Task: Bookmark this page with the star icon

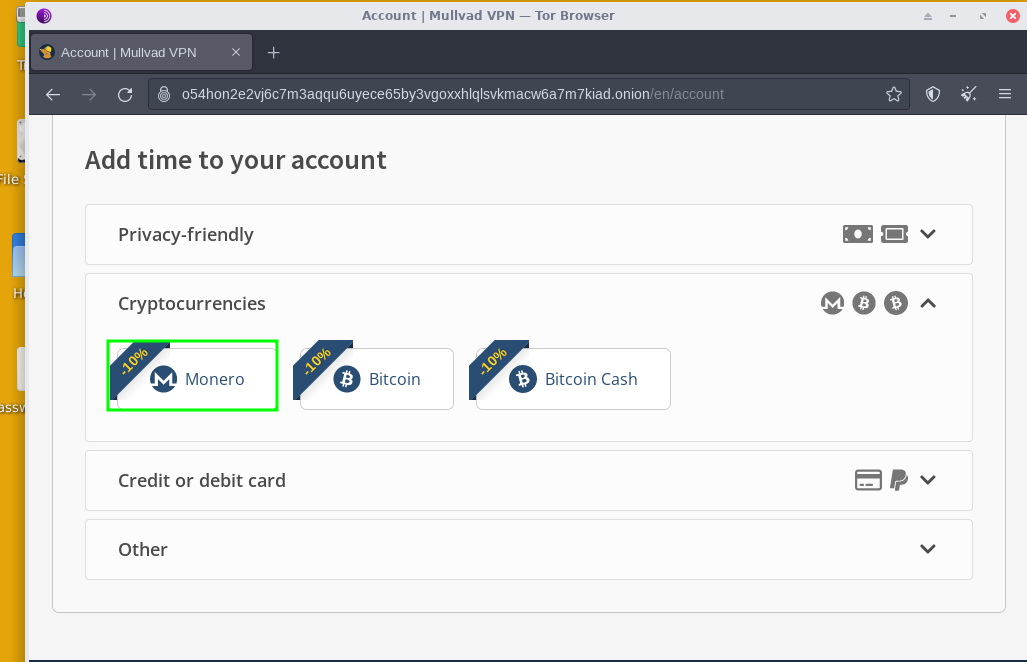Action: pos(893,95)
